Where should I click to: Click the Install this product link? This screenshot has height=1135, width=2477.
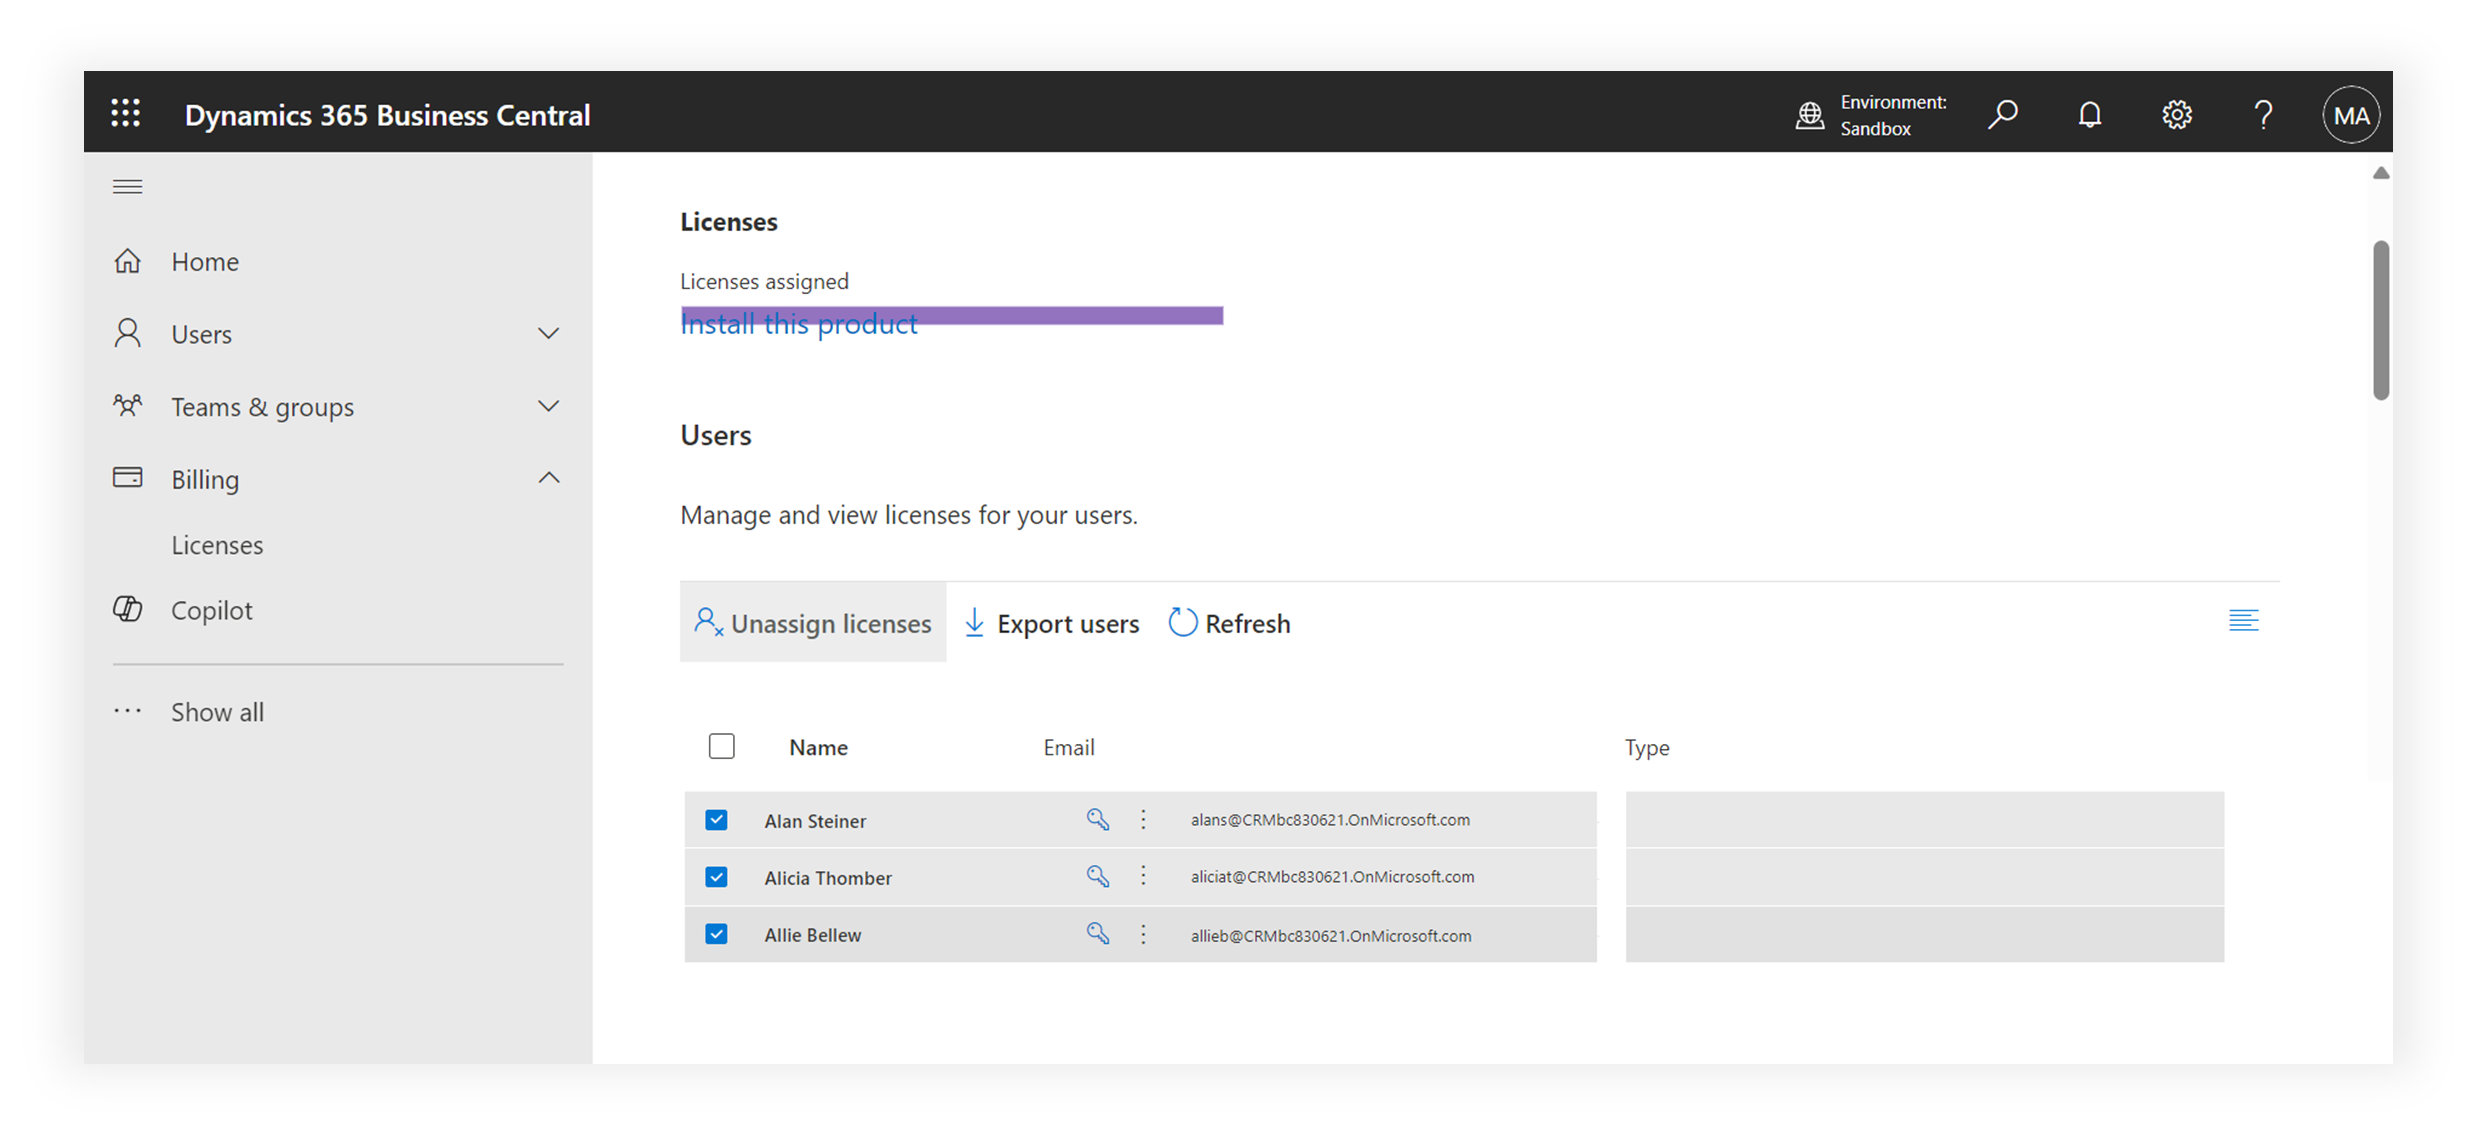coord(798,328)
